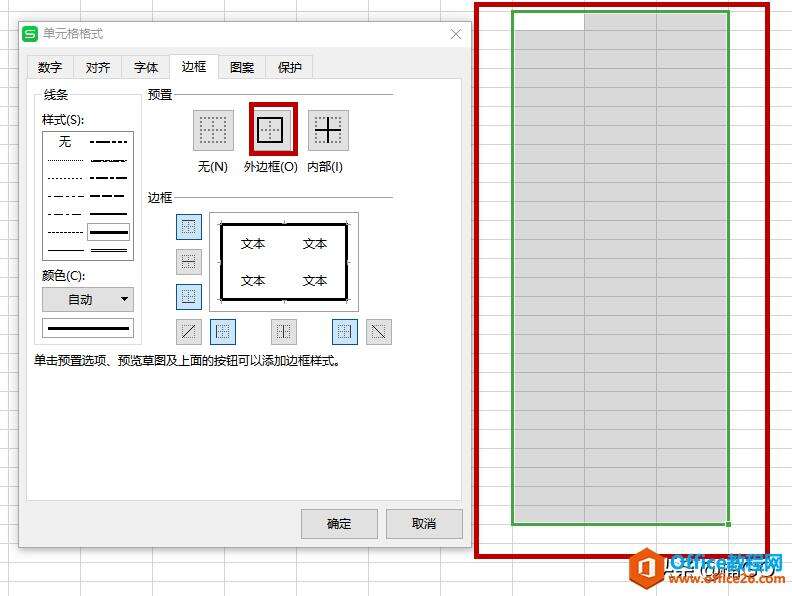Click the border preview box with 文本
Screen dimensions: 792x596
(x=284, y=262)
